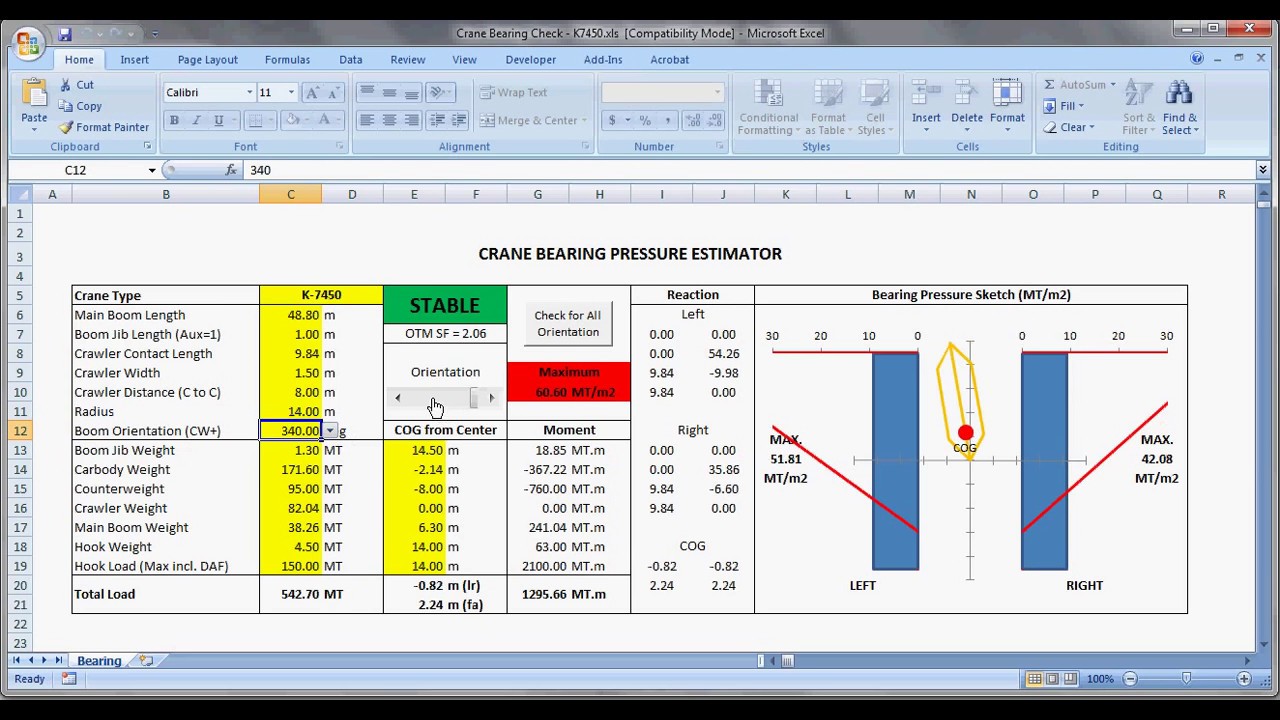
Task: Open font size 11 dropdown
Action: pyautogui.click(x=291, y=93)
